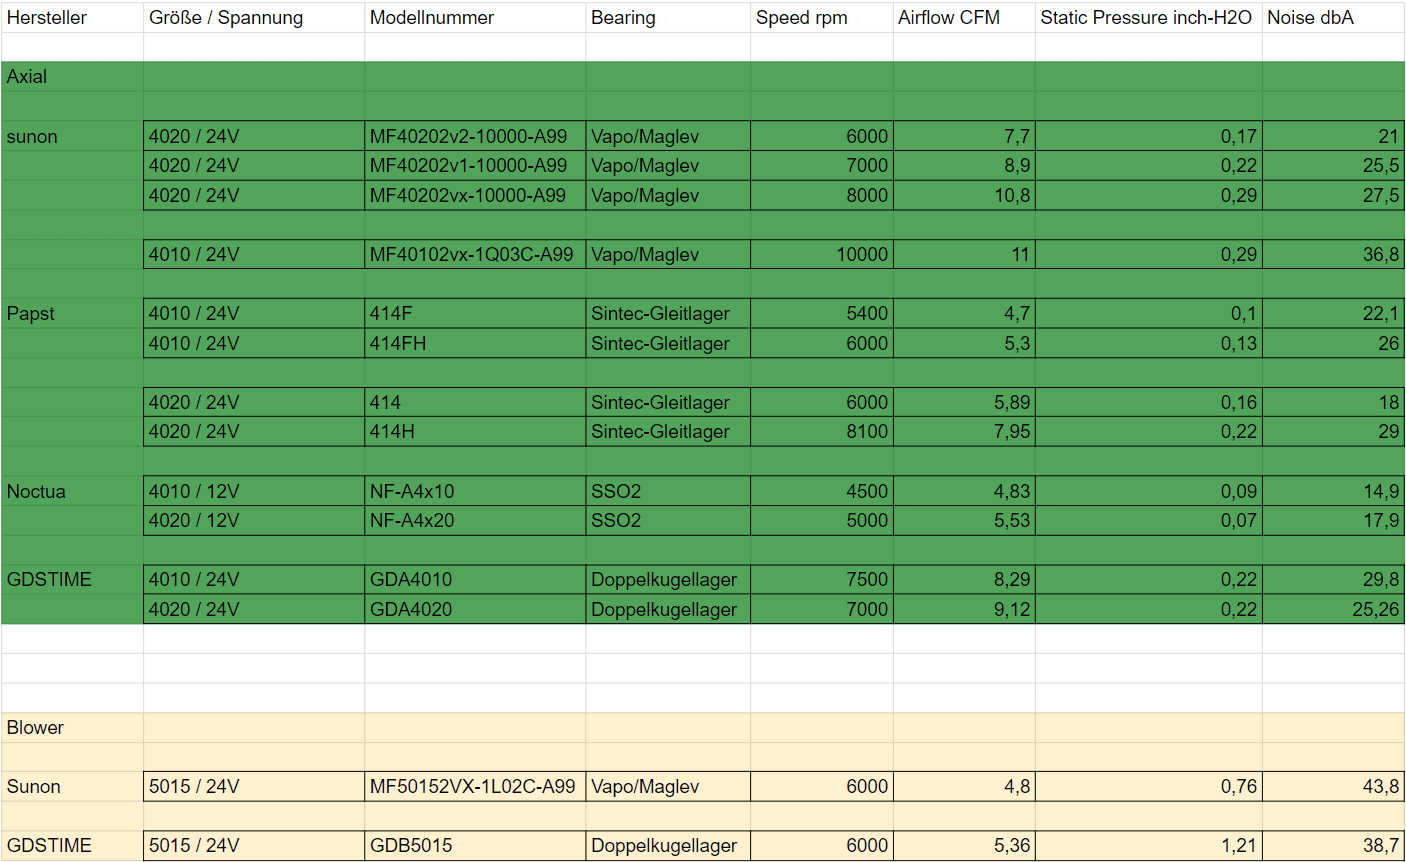This screenshot has height=862, width=1406.
Task: Select Sintec-Gleitlager bearing cell for 414F
Action: pyautogui.click(x=668, y=314)
